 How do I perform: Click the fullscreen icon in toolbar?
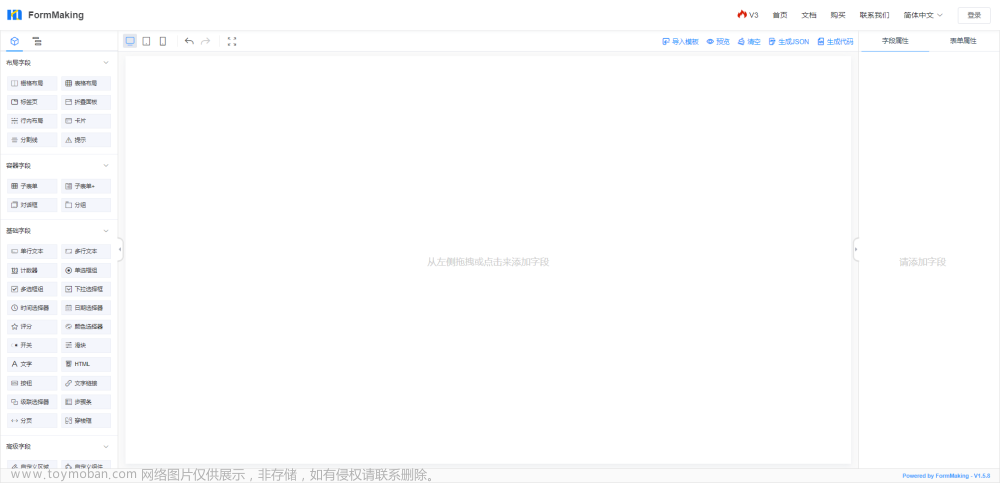tap(232, 41)
